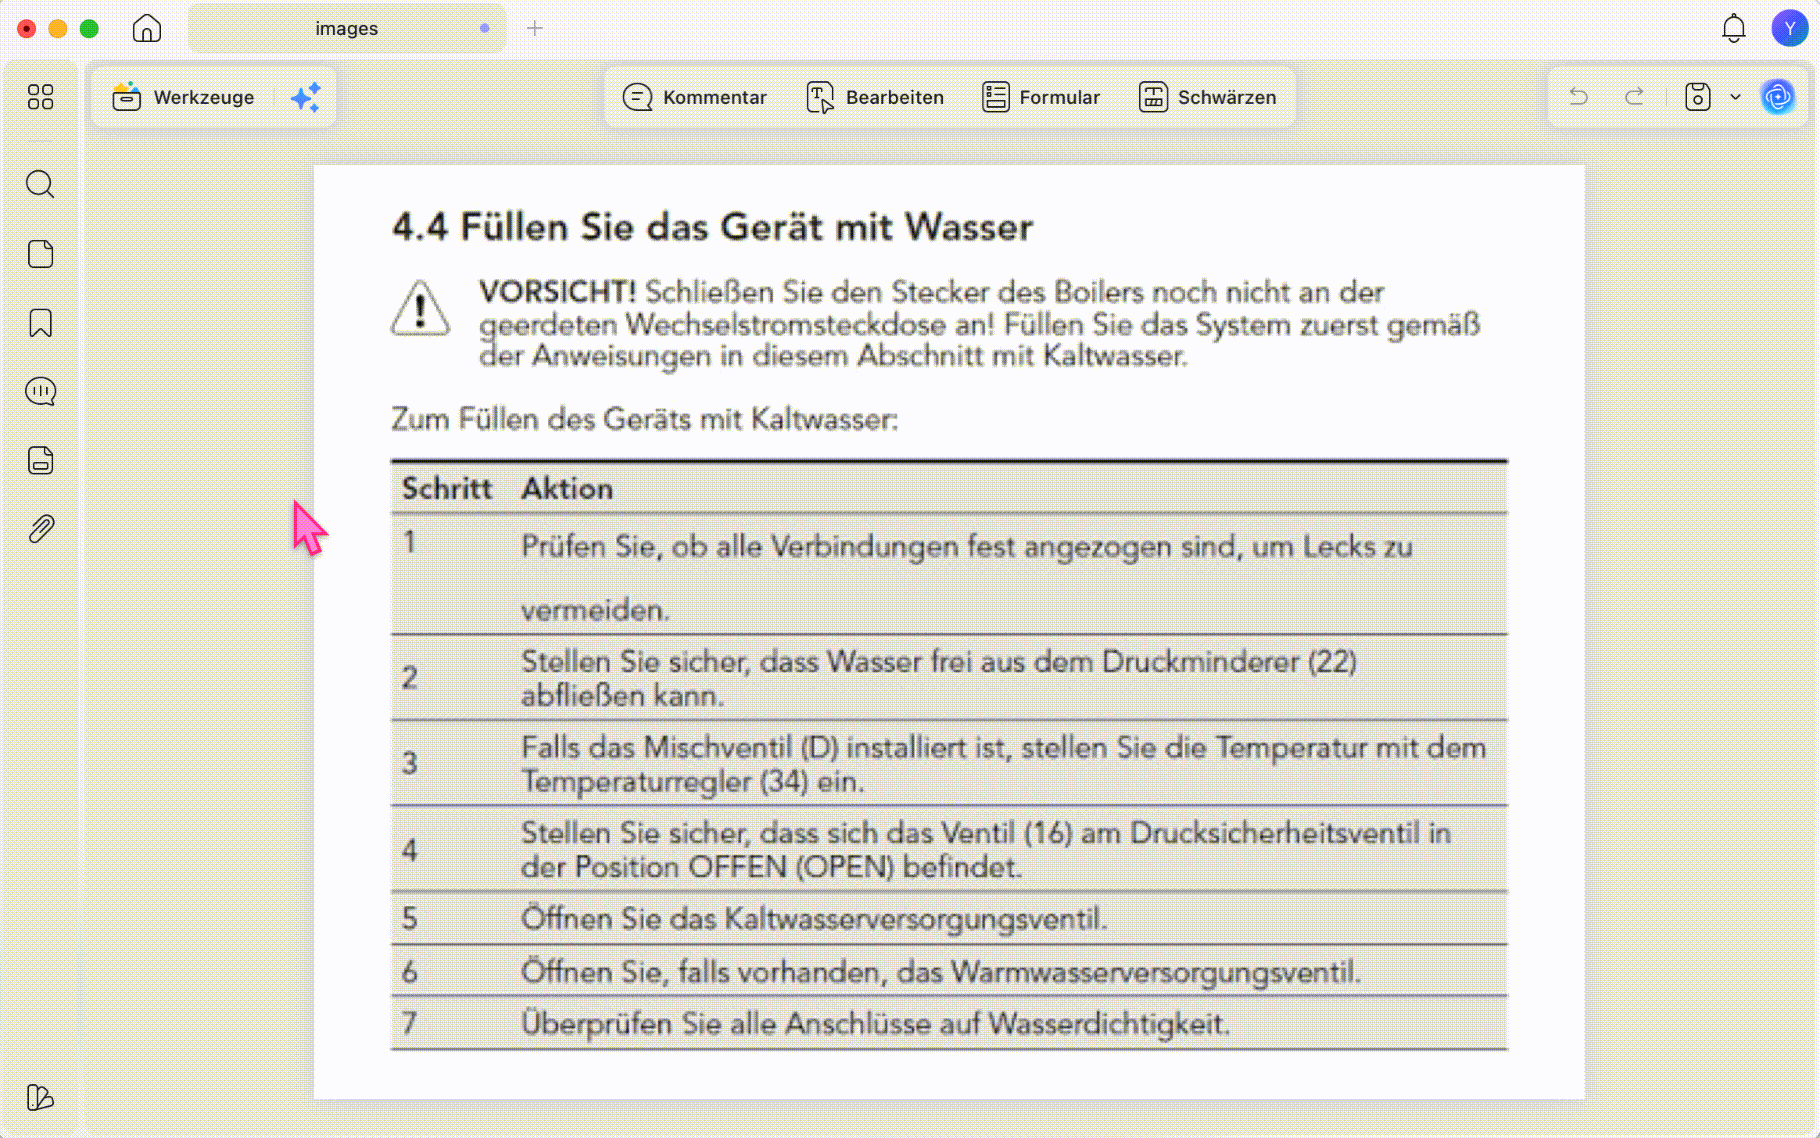Select Kommentar mode

tap(695, 97)
